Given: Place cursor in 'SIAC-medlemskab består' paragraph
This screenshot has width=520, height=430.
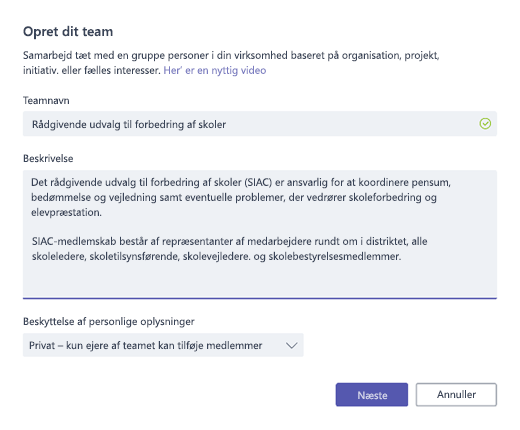Looking at the screenshot, I should (x=229, y=249).
